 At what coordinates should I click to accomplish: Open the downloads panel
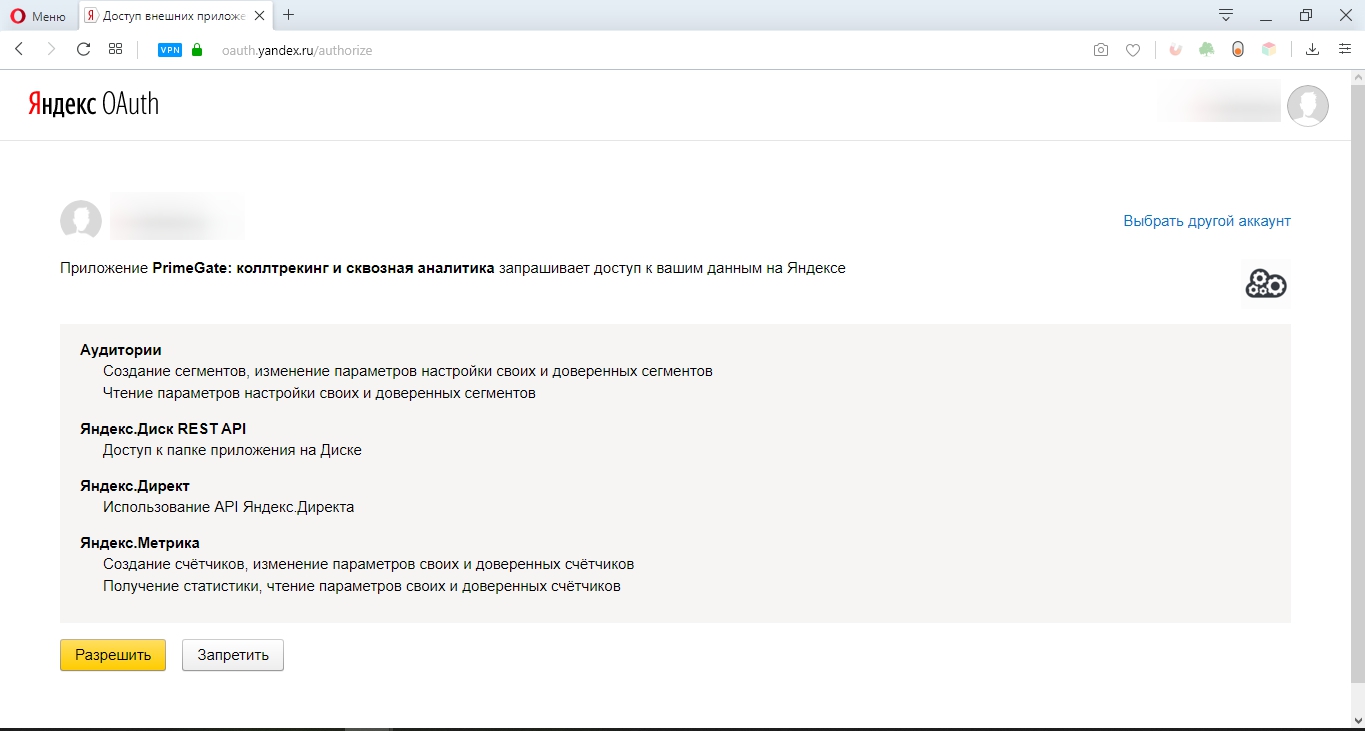click(1313, 50)
